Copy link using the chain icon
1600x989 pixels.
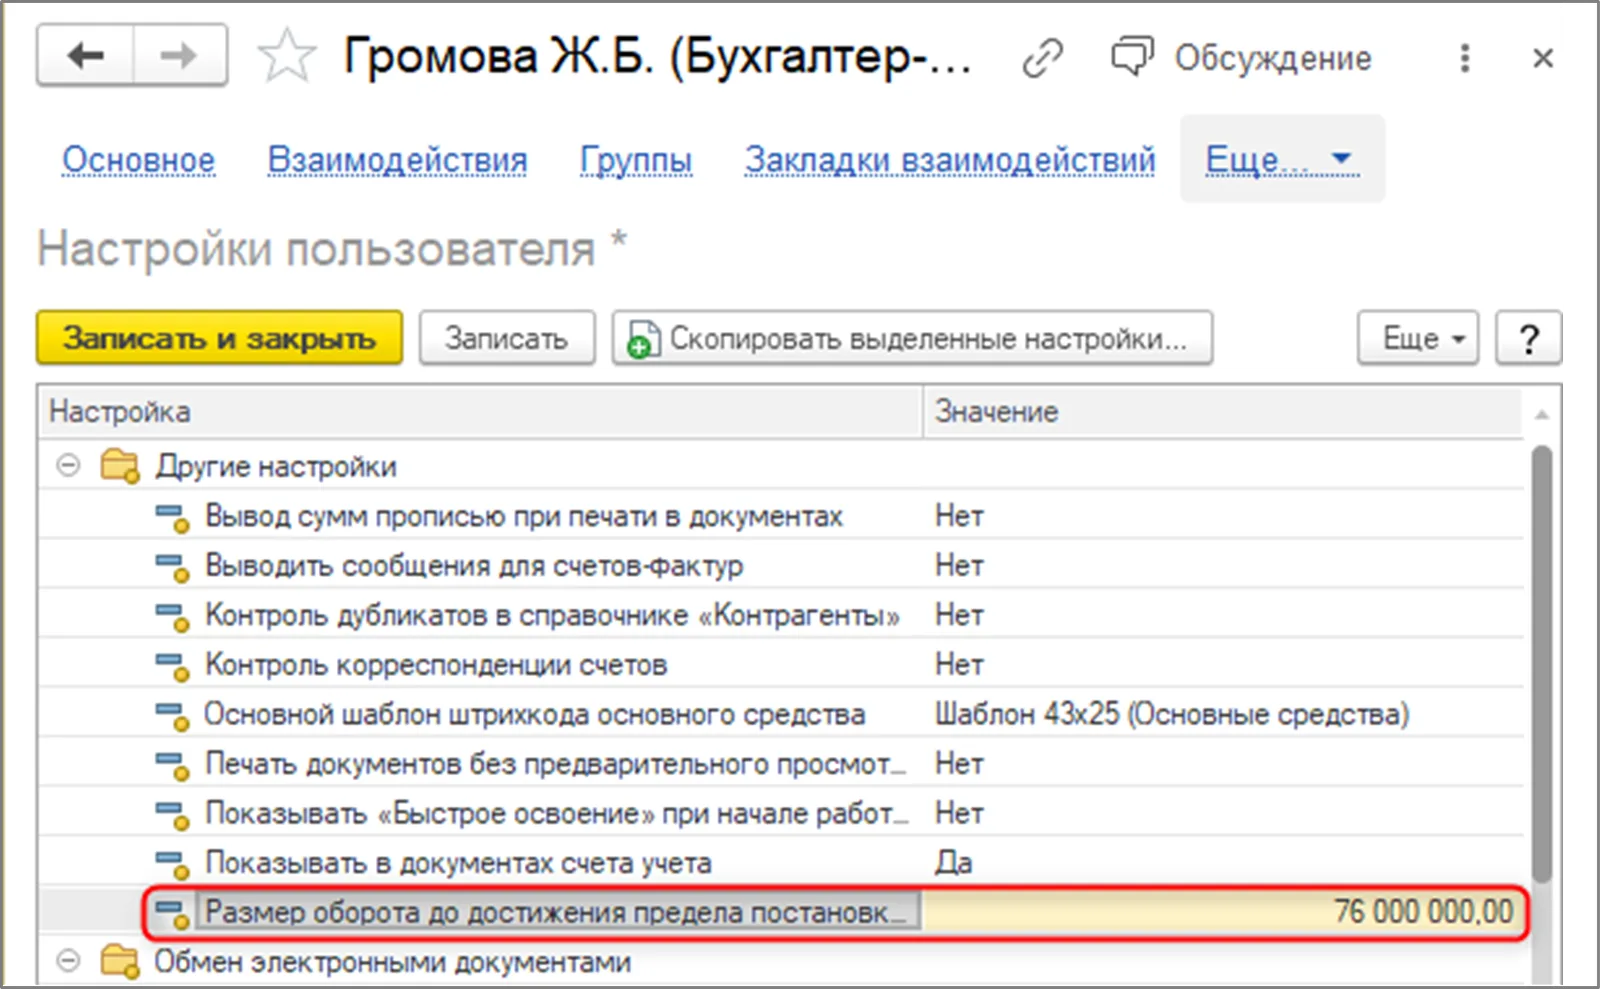pyautogui.click(x=1042, y=58)
